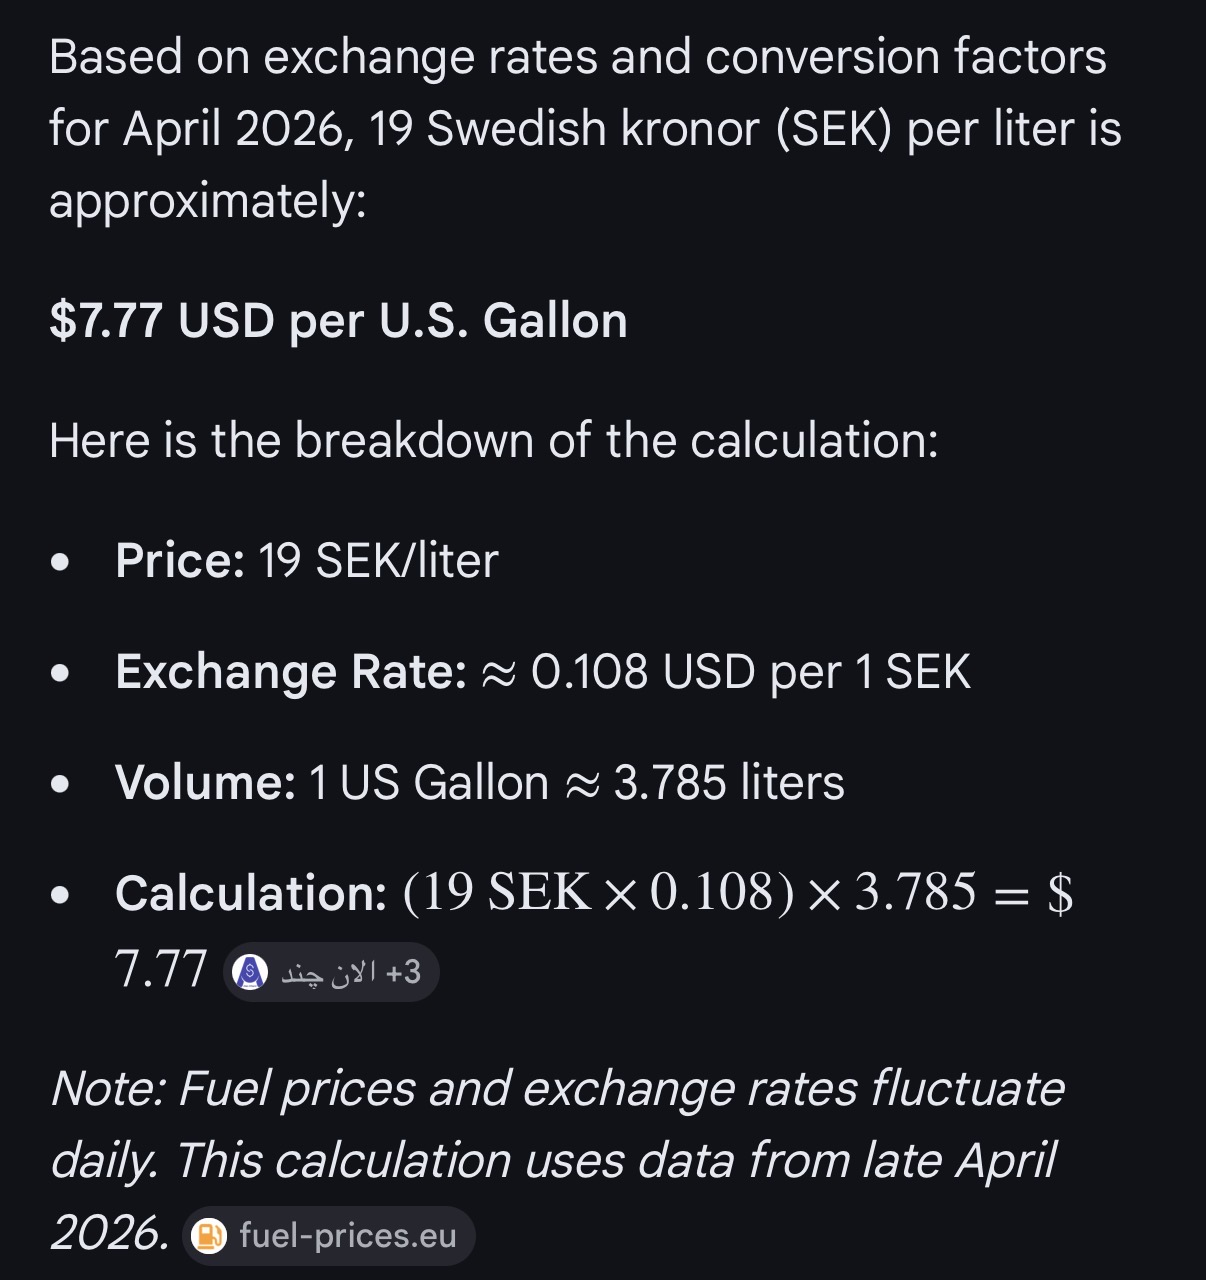Click the orange fuel pump favicon
Image resolution: width=1206 pixels, height=1280 pixels.
pyautogui.click(x=209, y=1237)
